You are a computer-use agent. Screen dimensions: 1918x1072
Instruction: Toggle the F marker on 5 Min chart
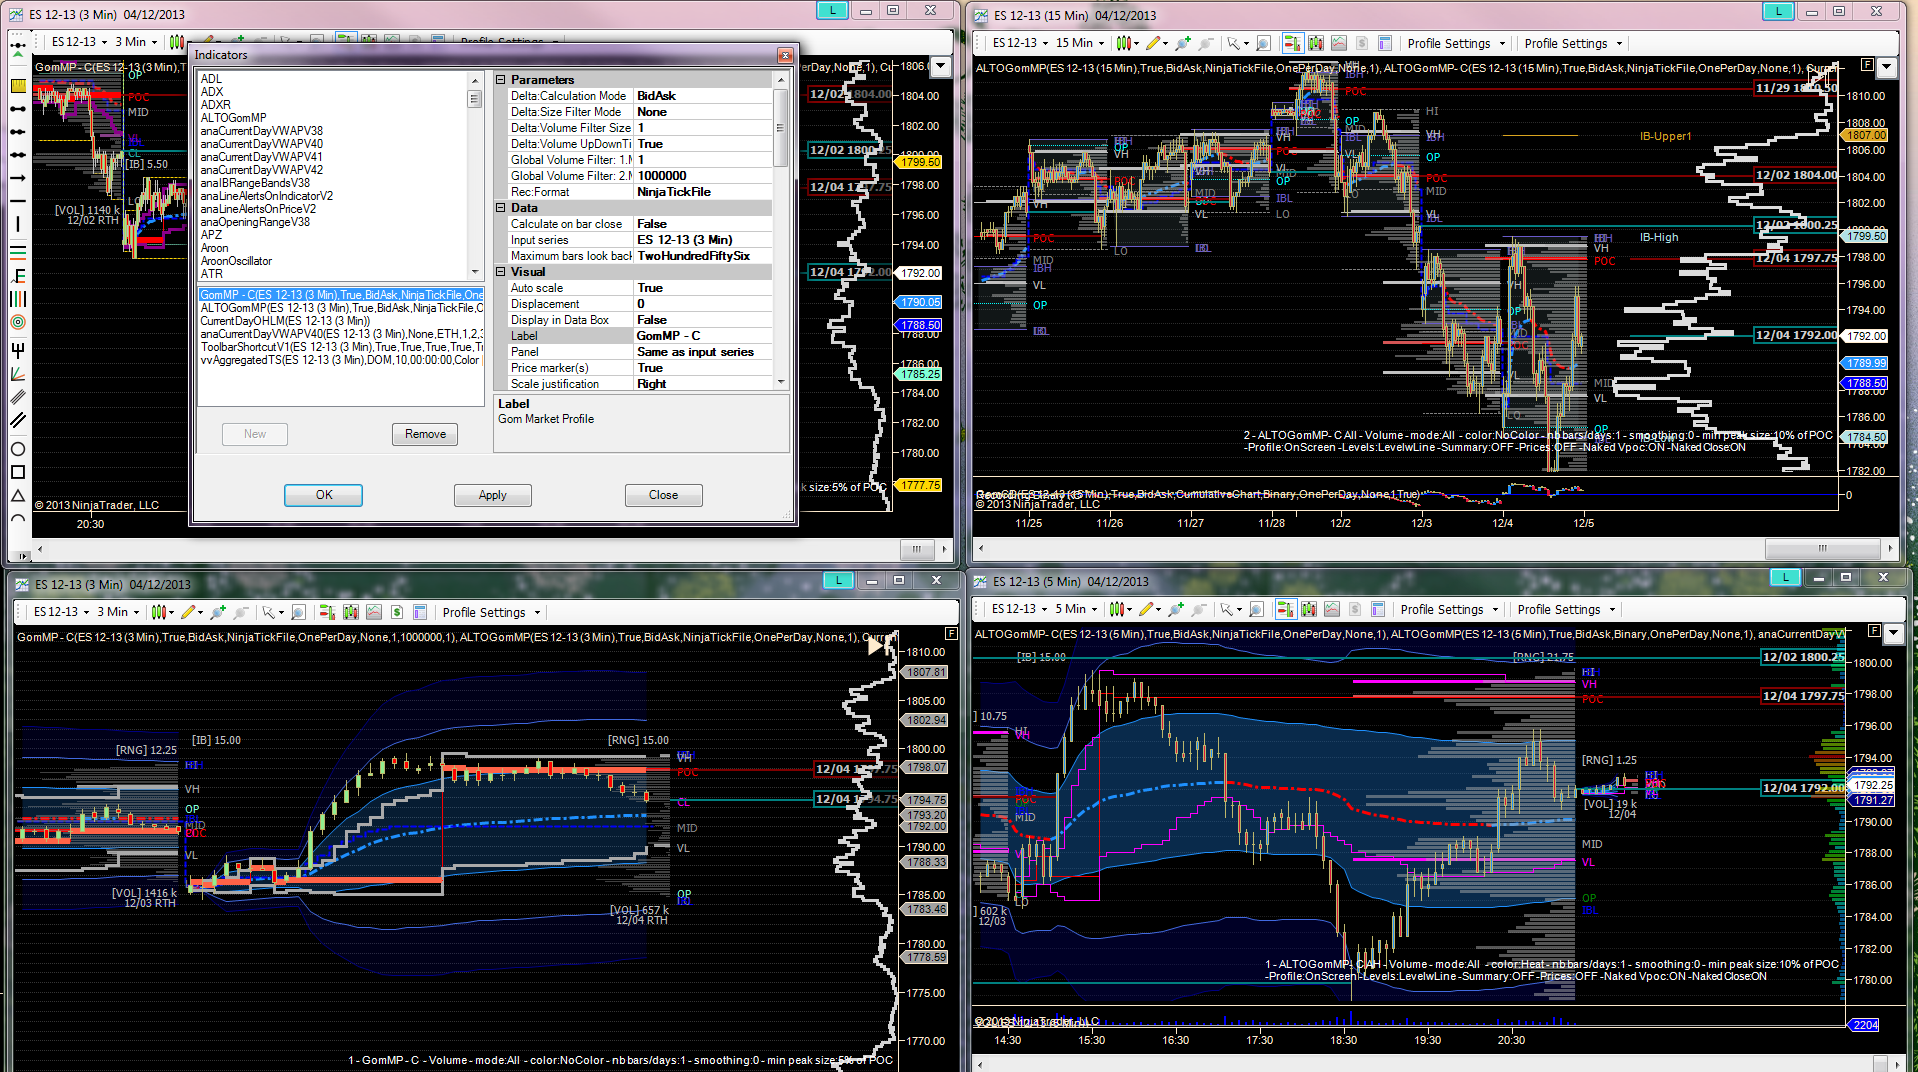[x=1874, y=631]
